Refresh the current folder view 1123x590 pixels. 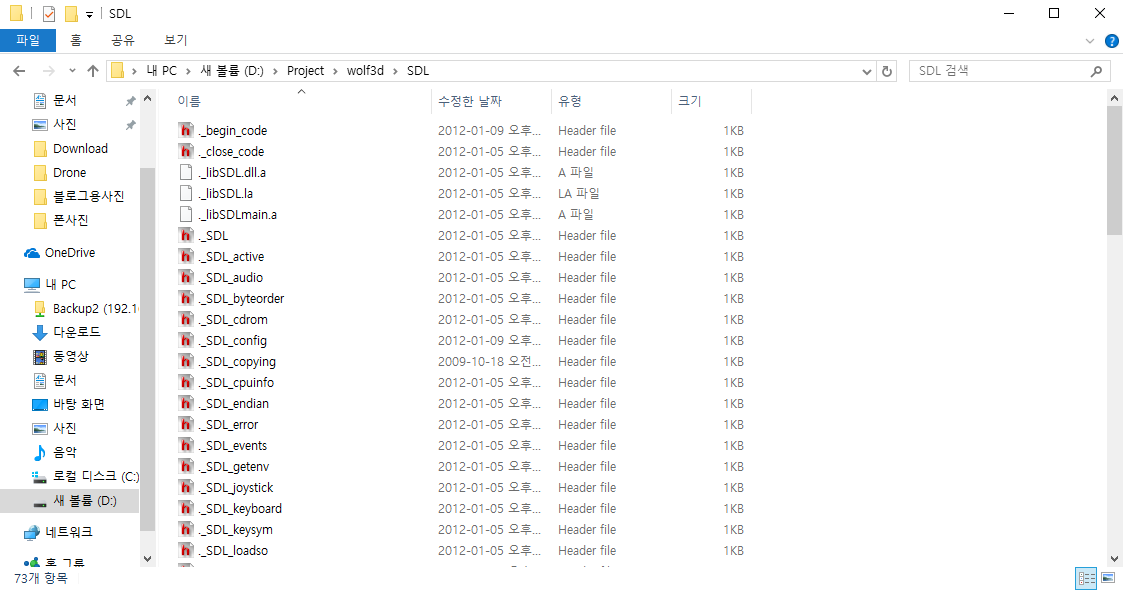[x=887, y=71]
